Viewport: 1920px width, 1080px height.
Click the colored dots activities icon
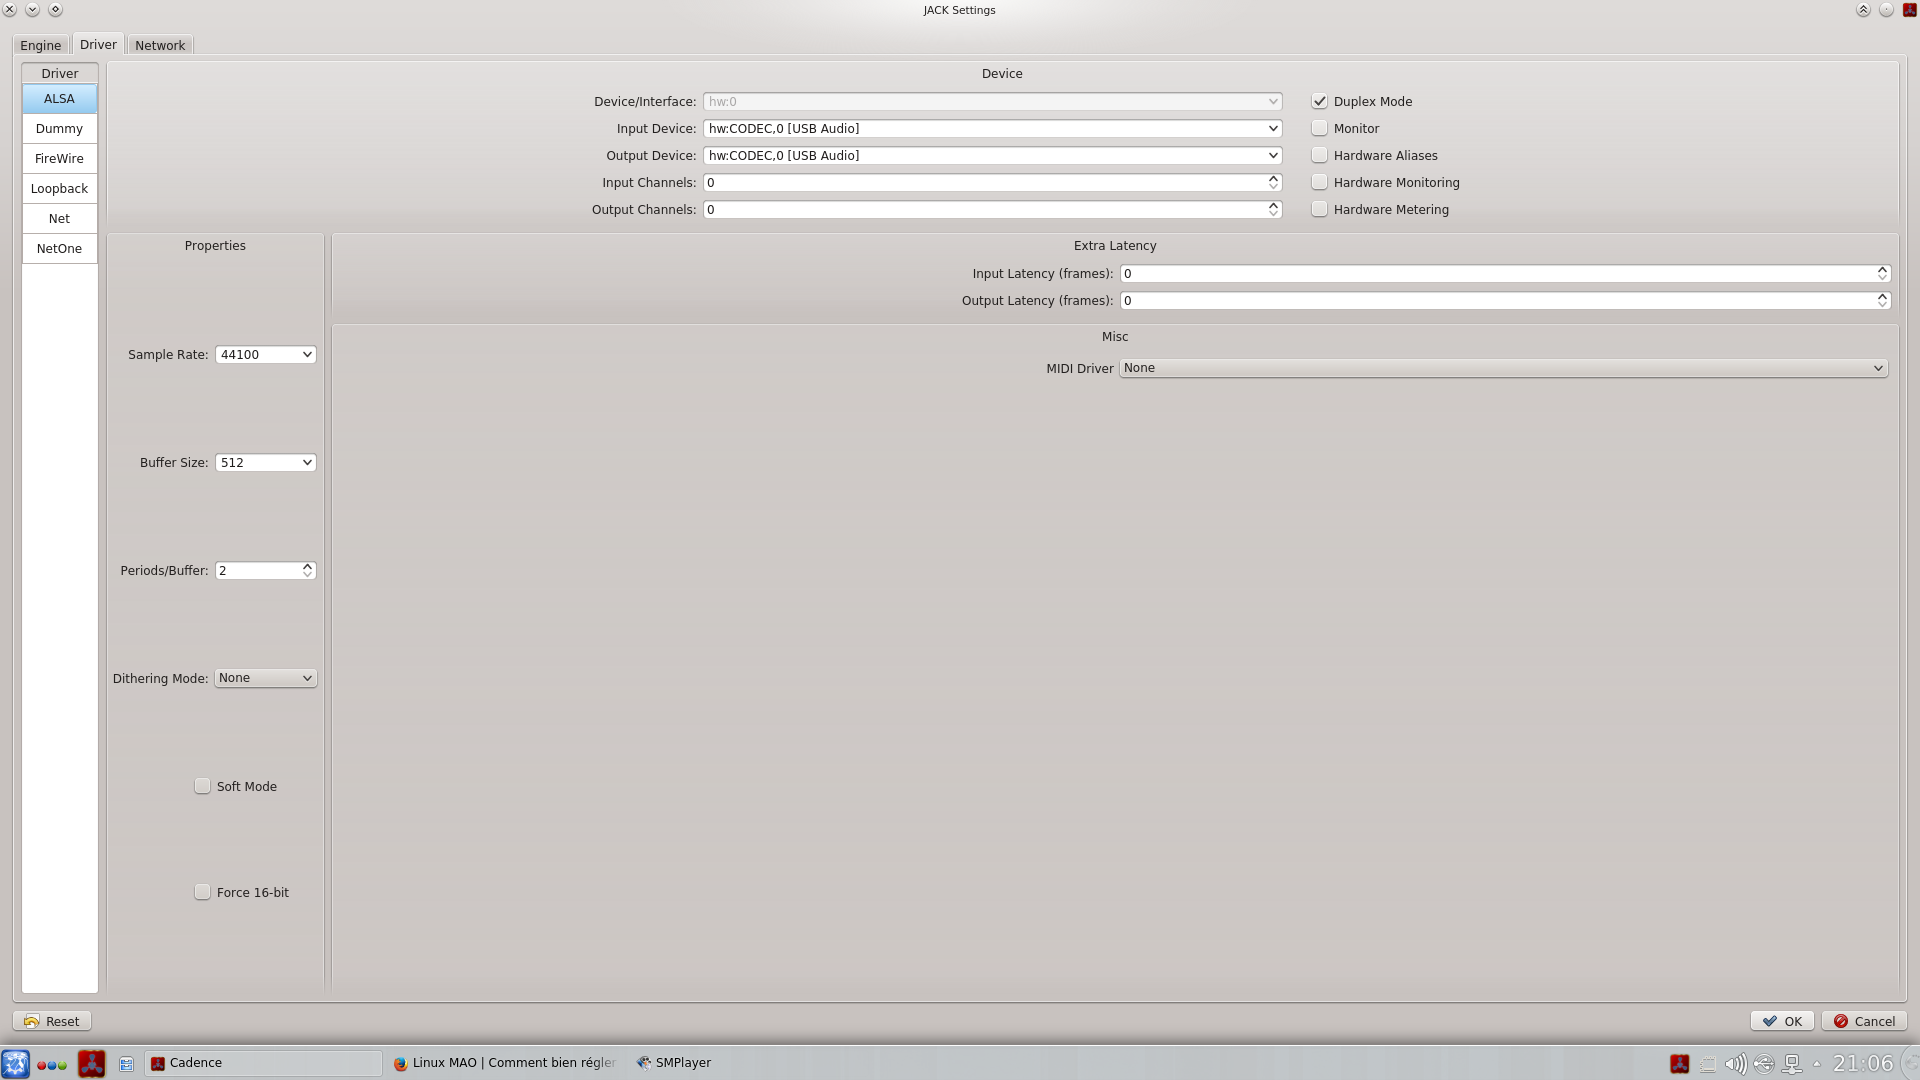pos(51,1064)
